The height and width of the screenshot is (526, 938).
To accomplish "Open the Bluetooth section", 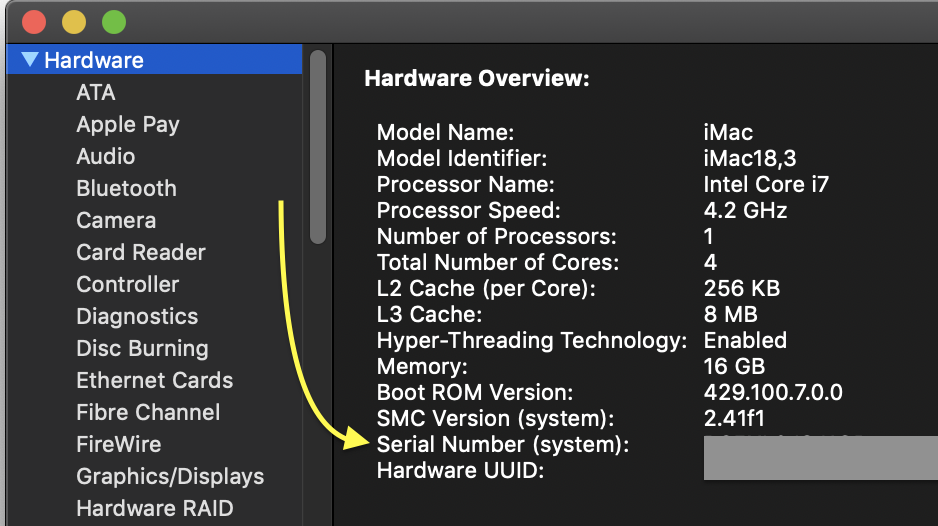I will 126,188.
